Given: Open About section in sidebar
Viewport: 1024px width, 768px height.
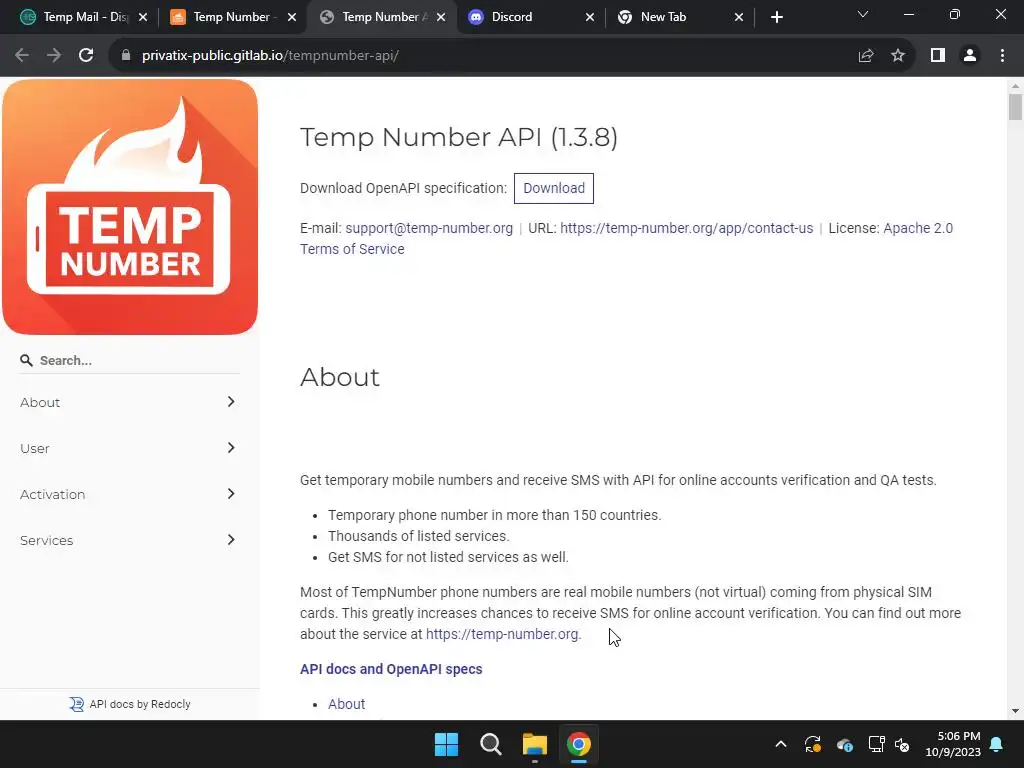Looking at the screenshot, I should tap(40, 402).
